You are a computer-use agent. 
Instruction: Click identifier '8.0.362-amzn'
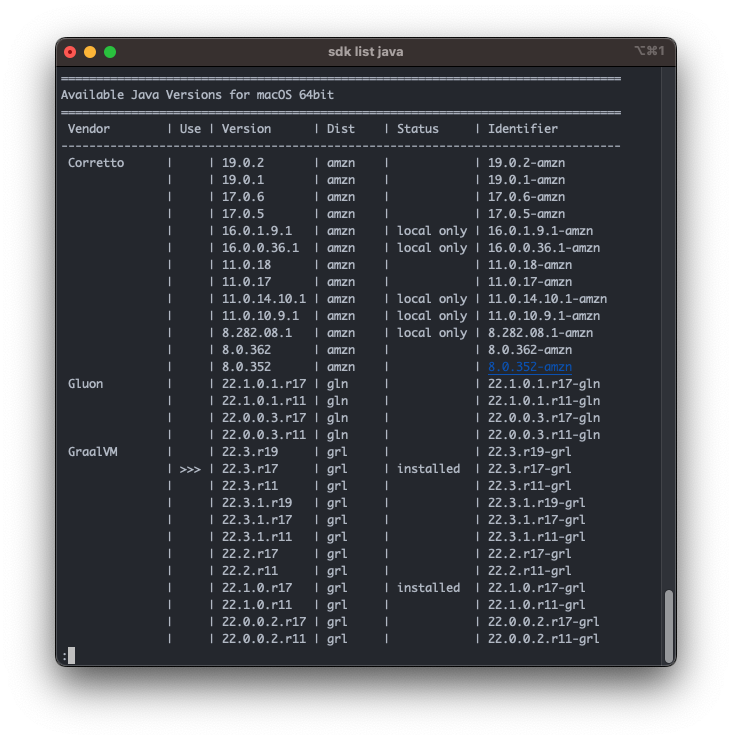[530, 350]
